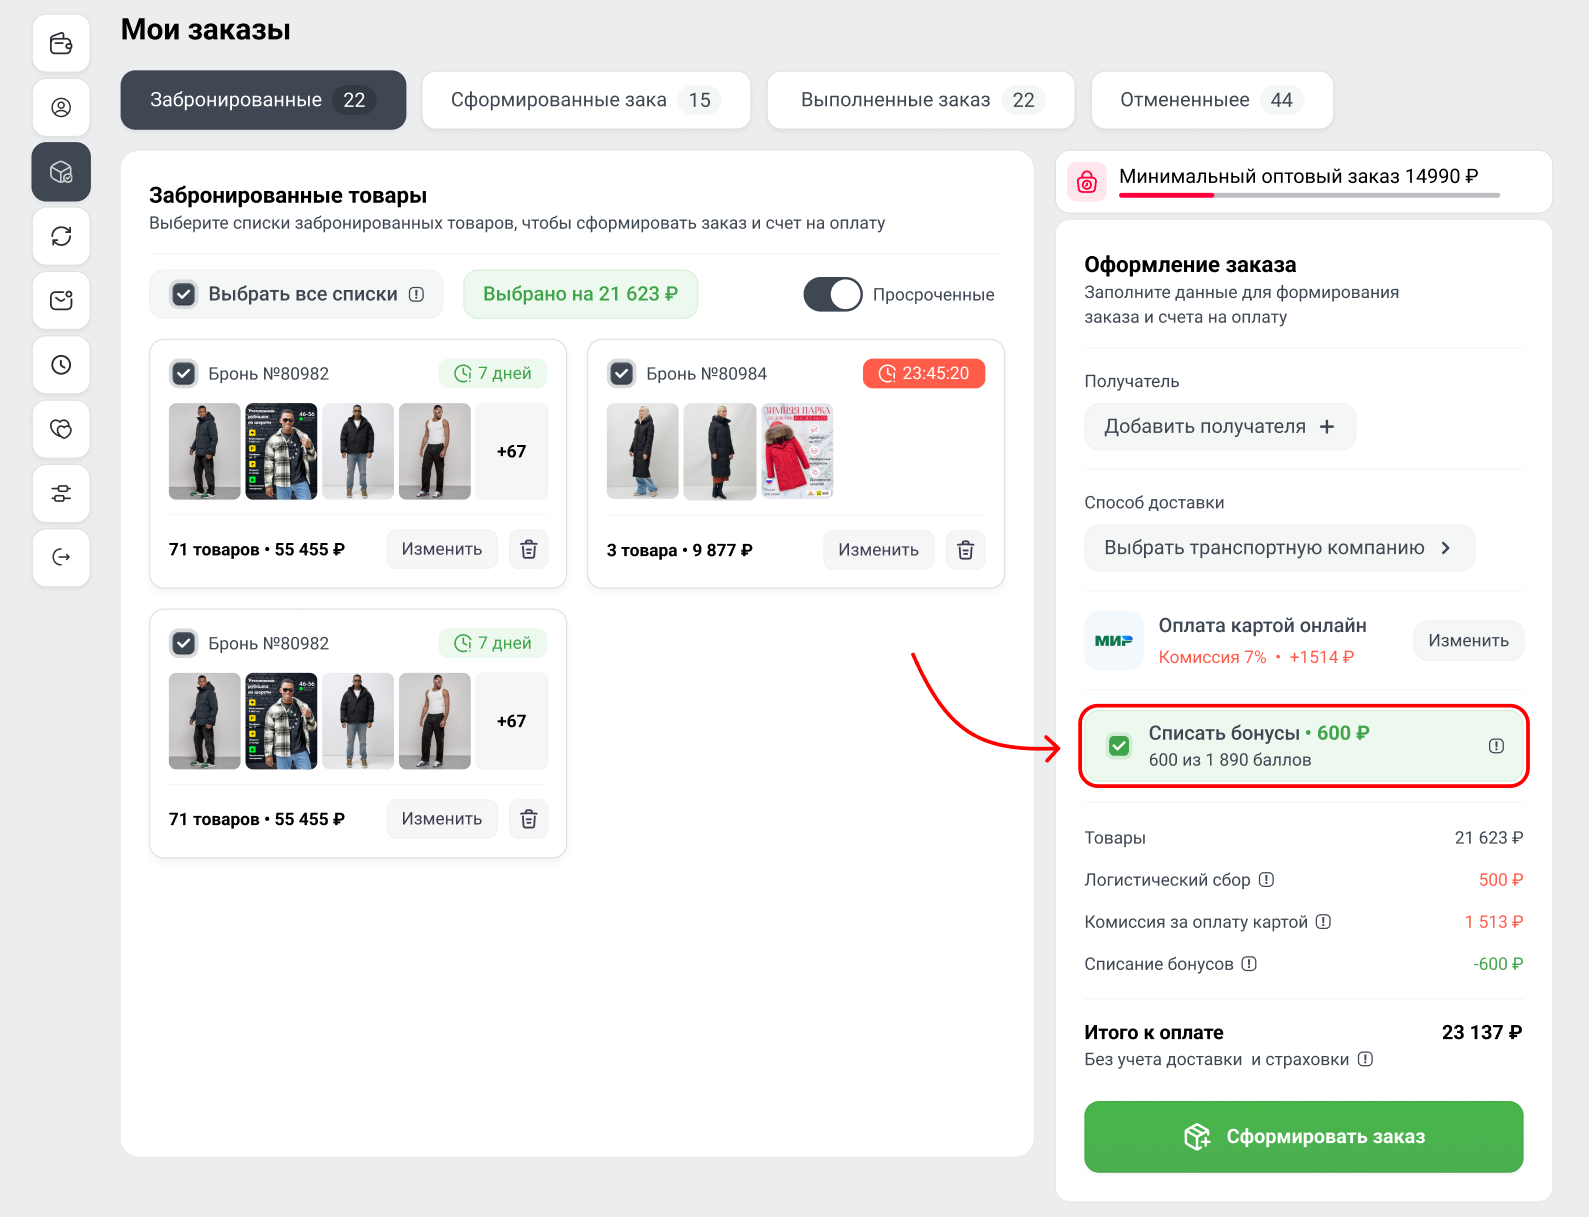Viewport: 1589px width, 1217px height.
Task: Switch to Выполненные заказы tab
Action: coord(920,100)
